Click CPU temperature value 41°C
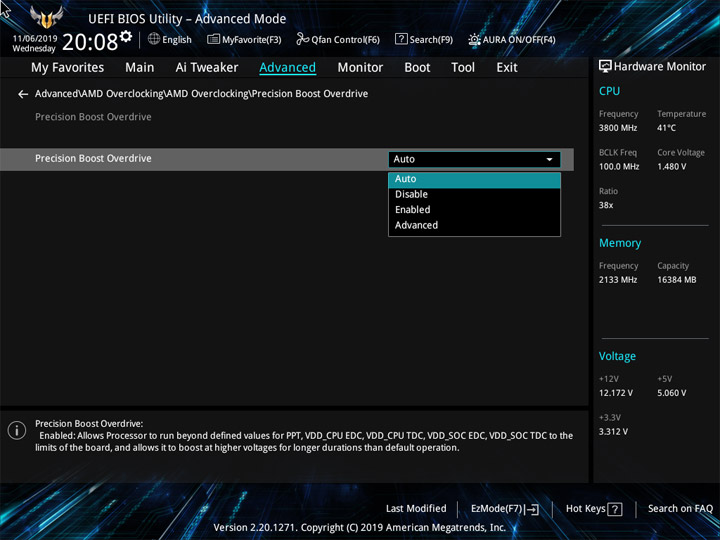 (666, 128)
